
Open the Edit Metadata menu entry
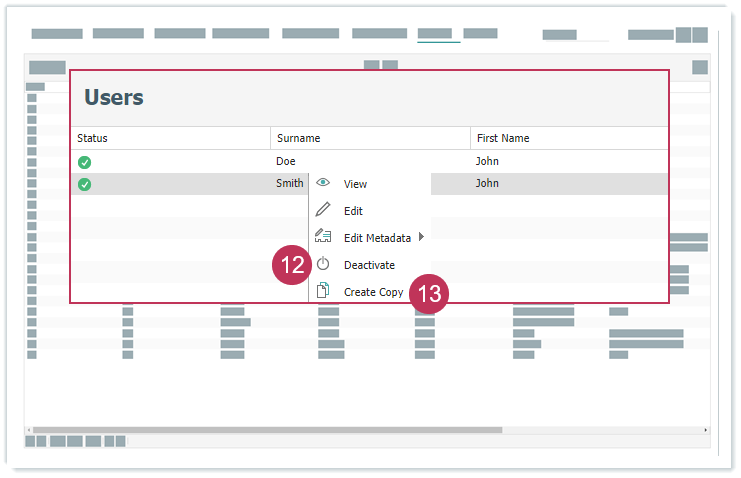pyautogui.click(x=377, y=238)
